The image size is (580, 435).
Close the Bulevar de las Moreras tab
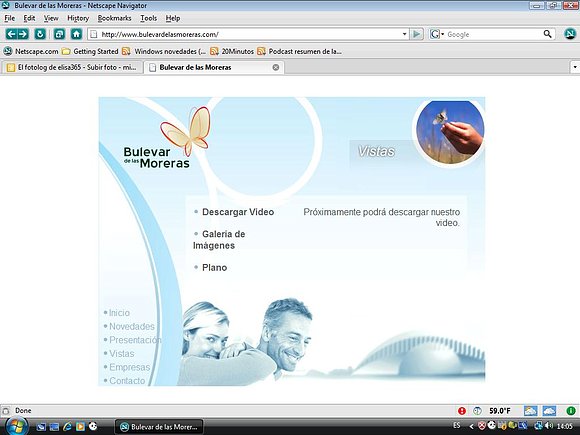click(276, 67)
